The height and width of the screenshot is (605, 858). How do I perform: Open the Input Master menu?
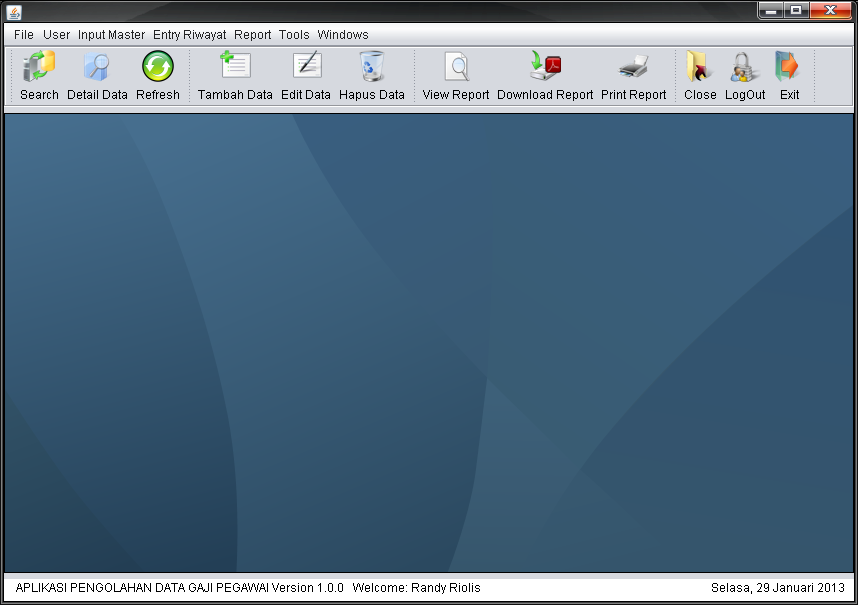pos(111,35)
